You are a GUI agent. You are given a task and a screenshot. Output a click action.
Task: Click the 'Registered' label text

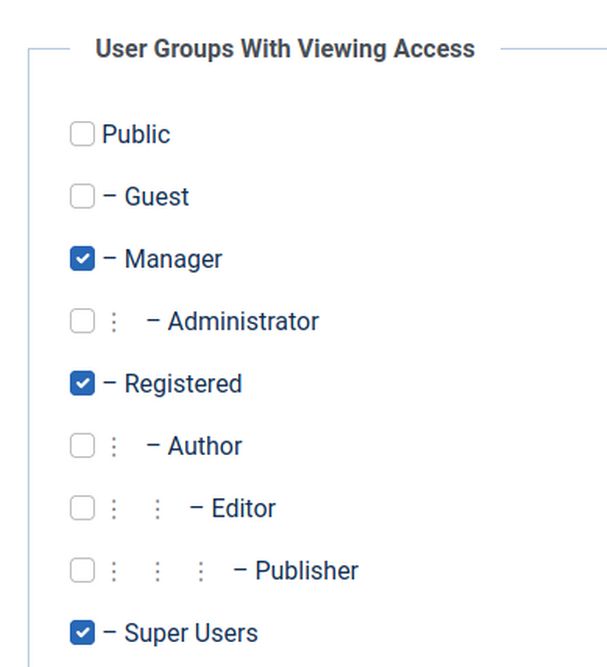[183, 384]
